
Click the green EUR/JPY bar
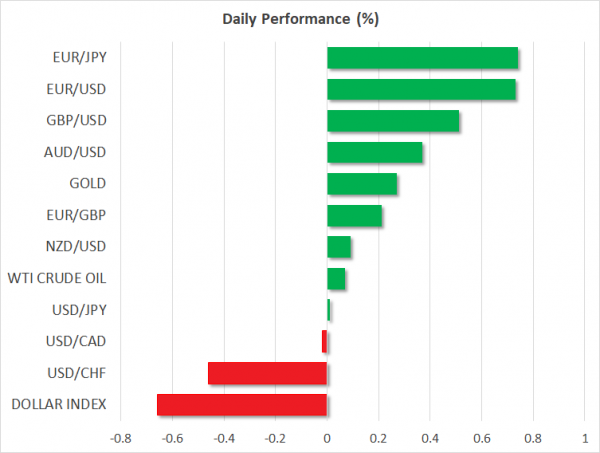click(422, 58)
